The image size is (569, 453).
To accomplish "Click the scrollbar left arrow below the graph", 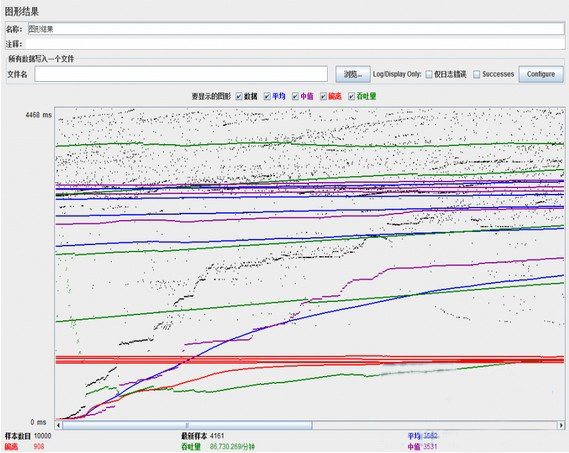I will 58,425.
